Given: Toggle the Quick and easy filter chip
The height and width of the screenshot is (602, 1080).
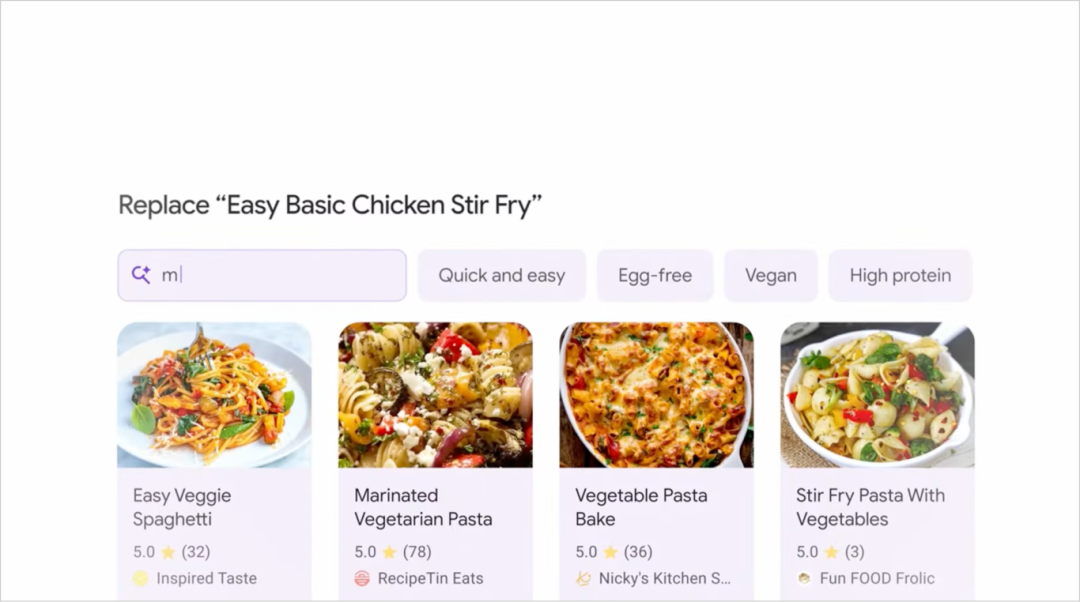Looking at the screenshot, I should coord(501,275).
